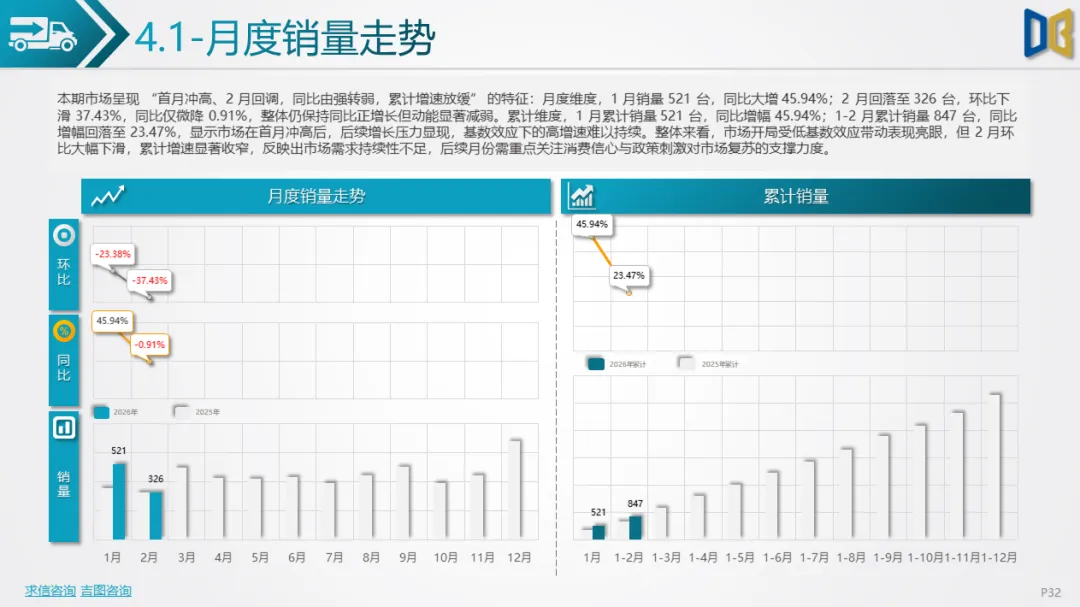
Task: Select the 销量 bar-chart icon in sidebar
Action: [63, 426]
